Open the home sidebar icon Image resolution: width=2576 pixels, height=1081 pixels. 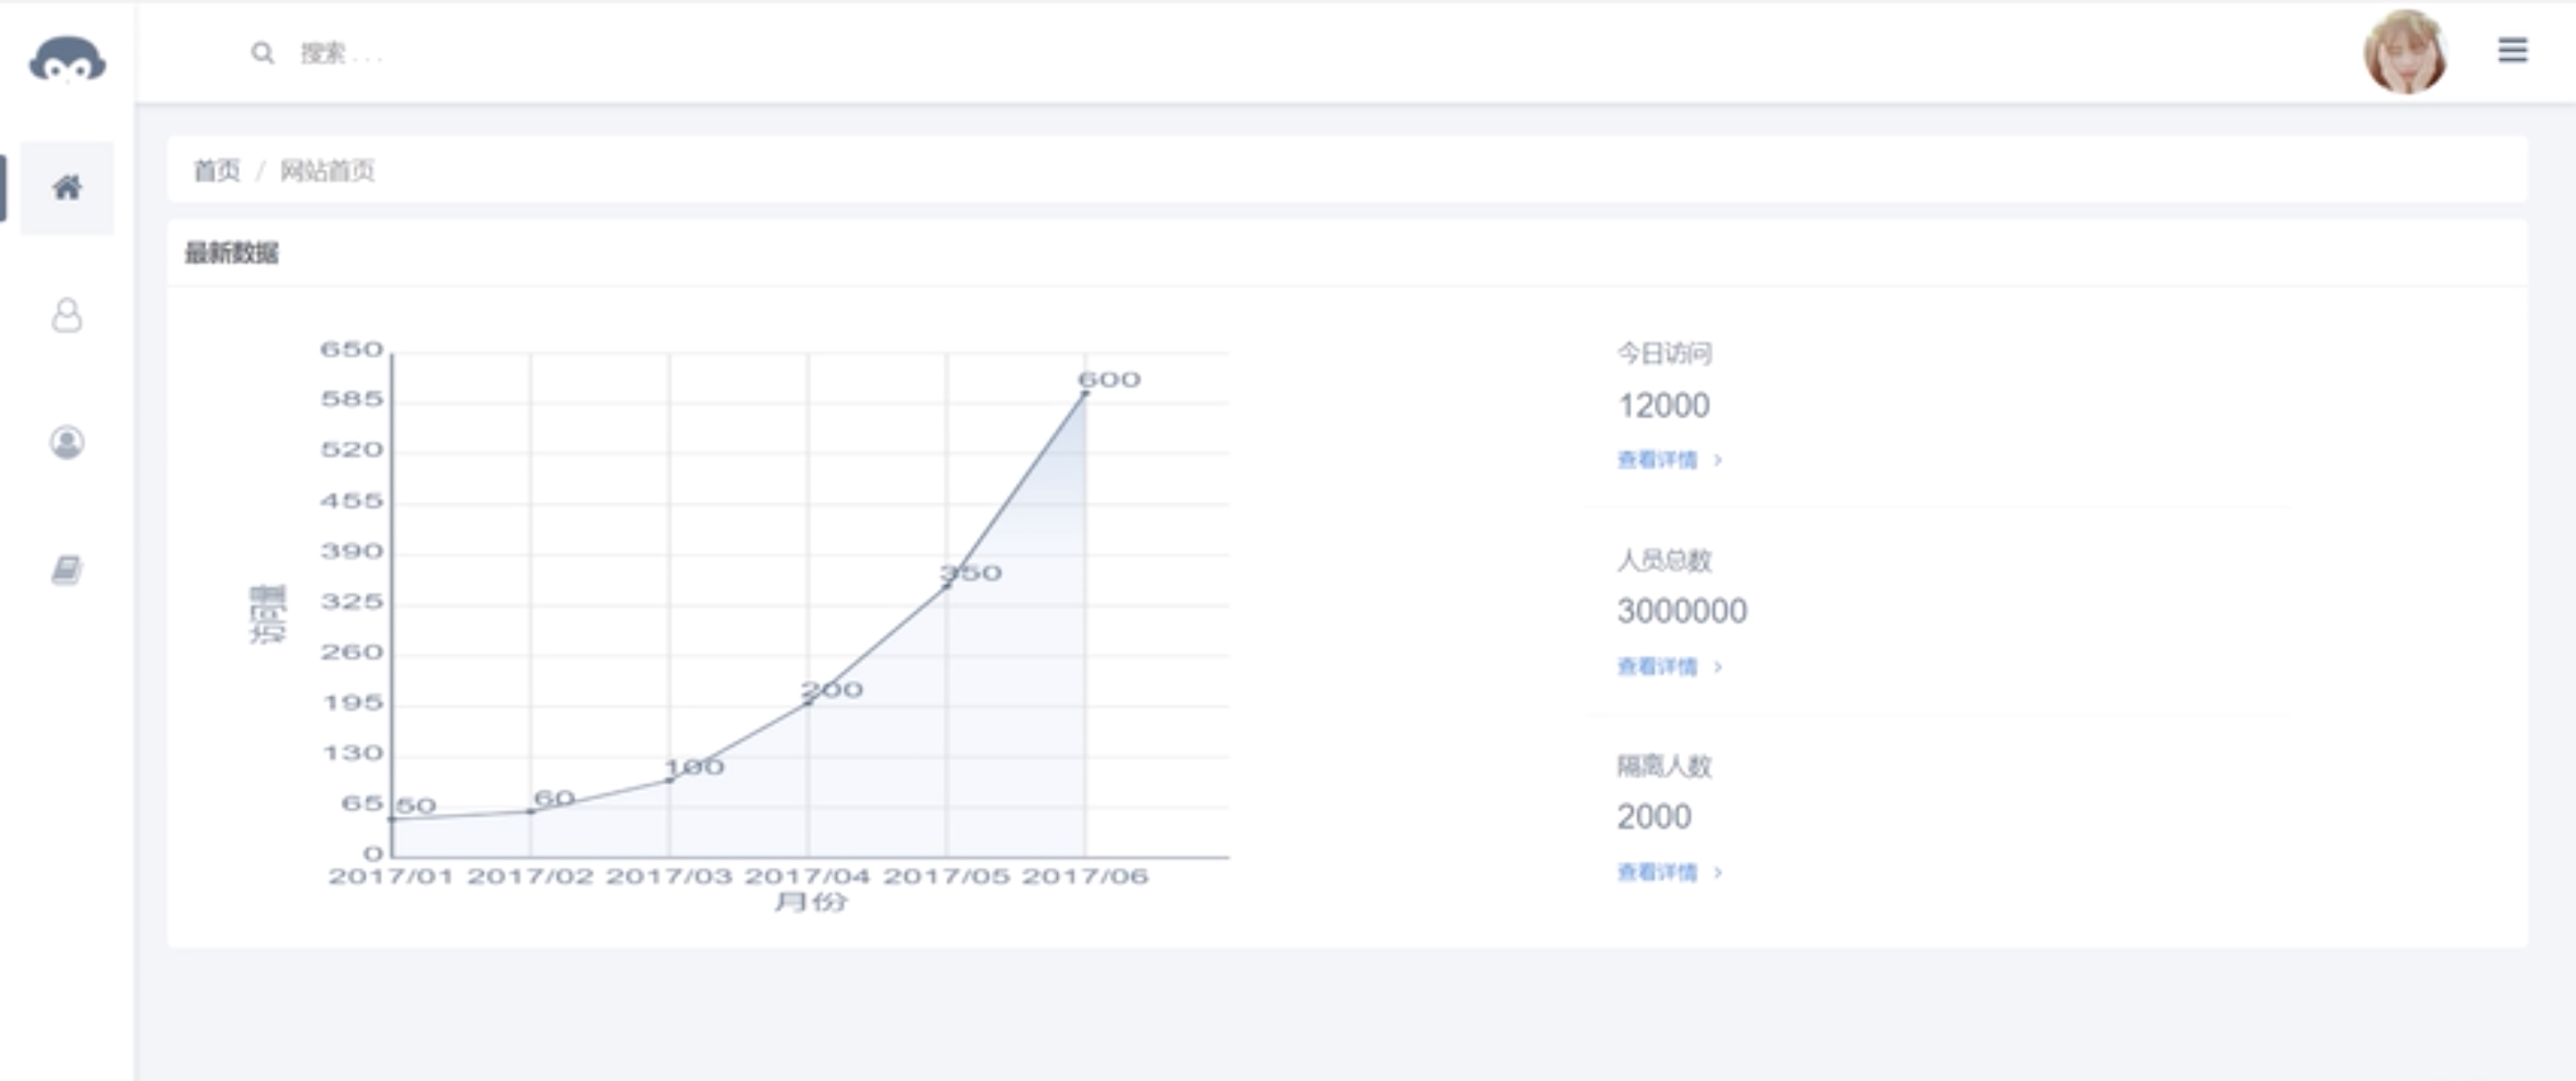click(x=67, y=187)
